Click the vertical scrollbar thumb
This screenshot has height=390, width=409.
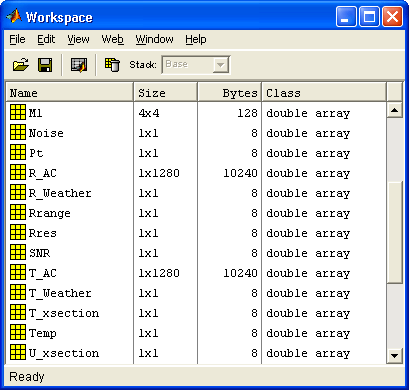pyautogui.click(x=395, y=233)
